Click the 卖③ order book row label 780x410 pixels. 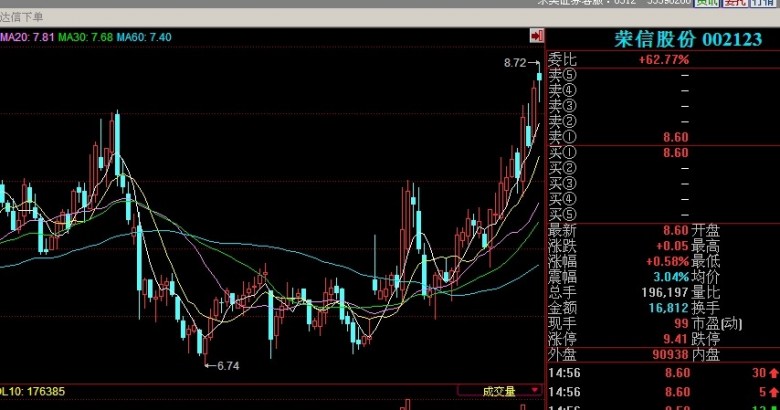point(562,106)
